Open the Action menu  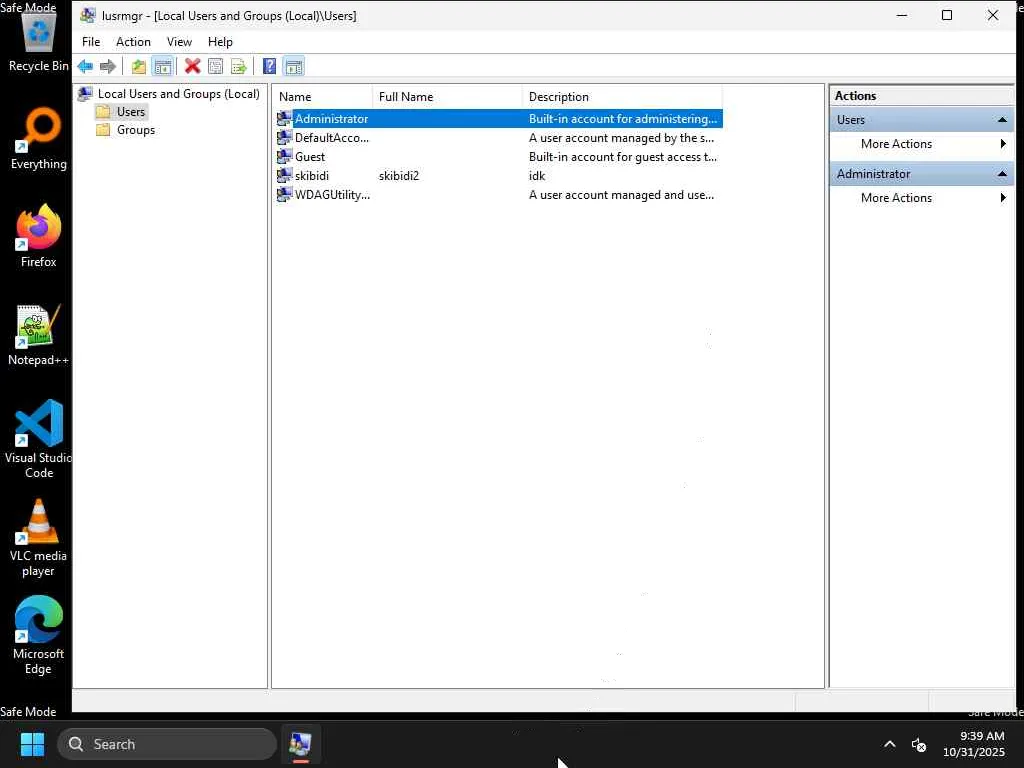pos(133,42)
